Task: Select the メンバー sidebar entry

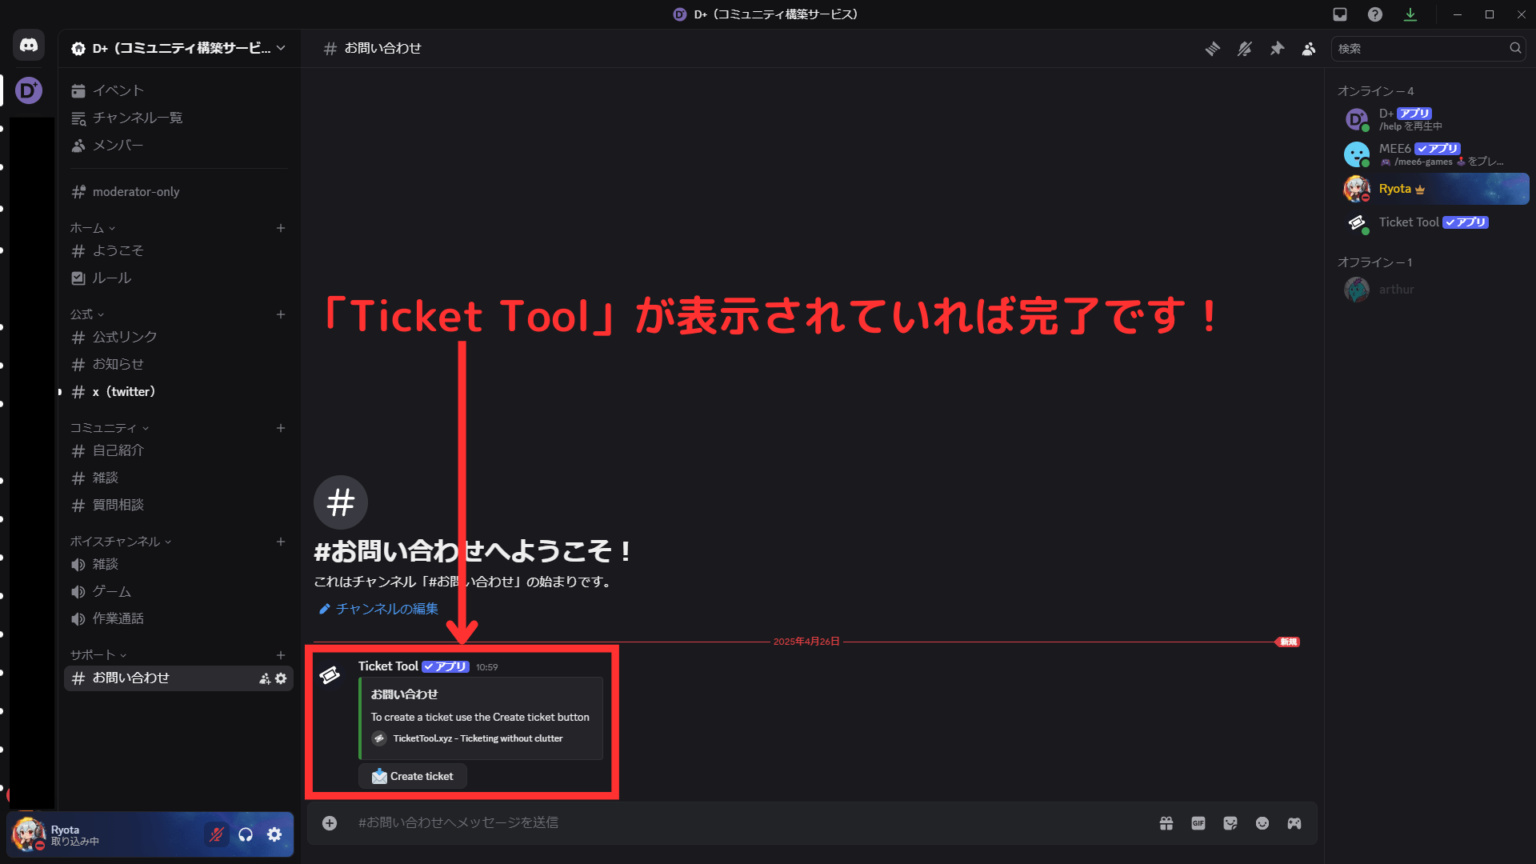Action: click(119, 145)
